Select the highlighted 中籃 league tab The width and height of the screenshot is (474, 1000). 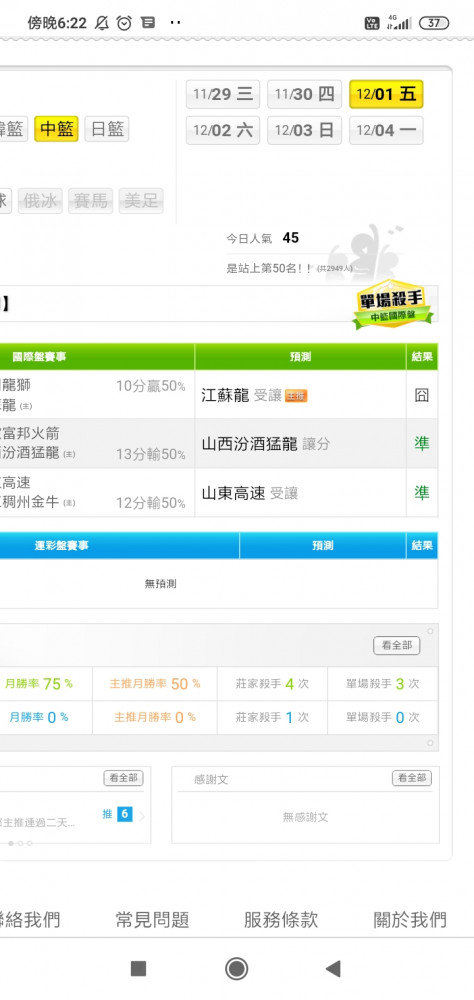pyautogui.click(x=56, y=129)
